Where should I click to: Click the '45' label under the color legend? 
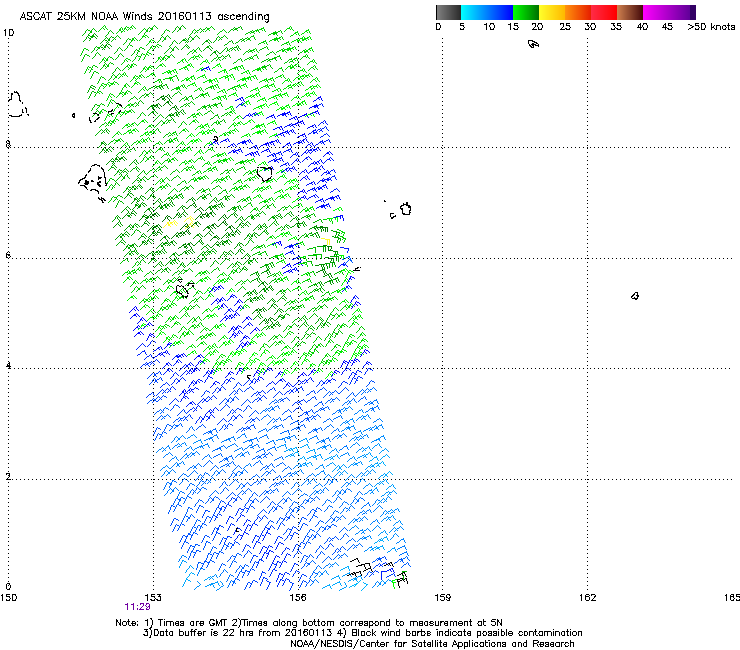tap(667, 27)
